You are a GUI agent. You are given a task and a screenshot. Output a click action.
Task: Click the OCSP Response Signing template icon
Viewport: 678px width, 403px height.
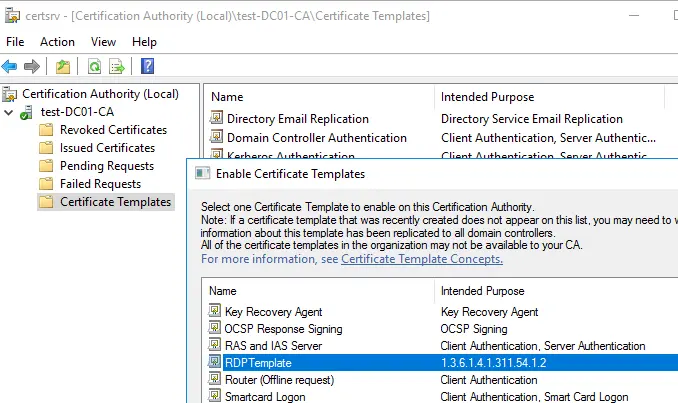click(214, 328)
